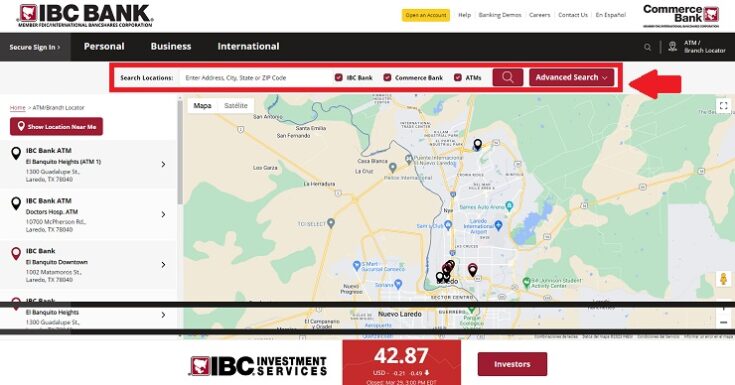
Task: Click the TCI SELECT map marker
Action: (331, 223)
